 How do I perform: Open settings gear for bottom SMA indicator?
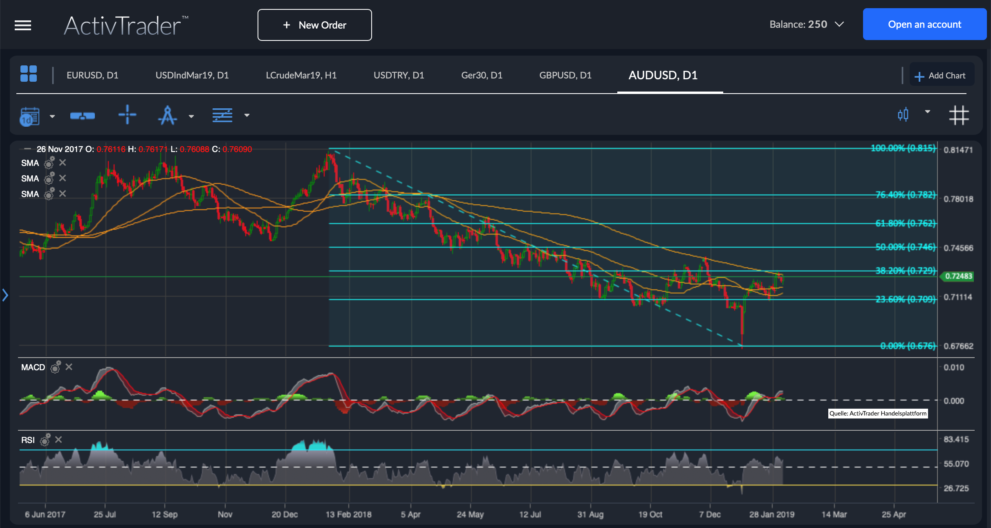click(x=49, y=194)
